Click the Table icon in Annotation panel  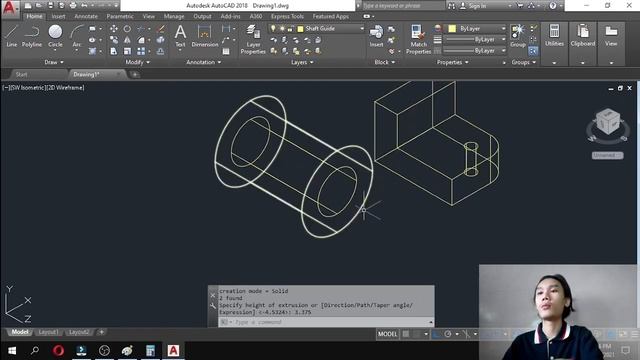click(x=226, y=51)
